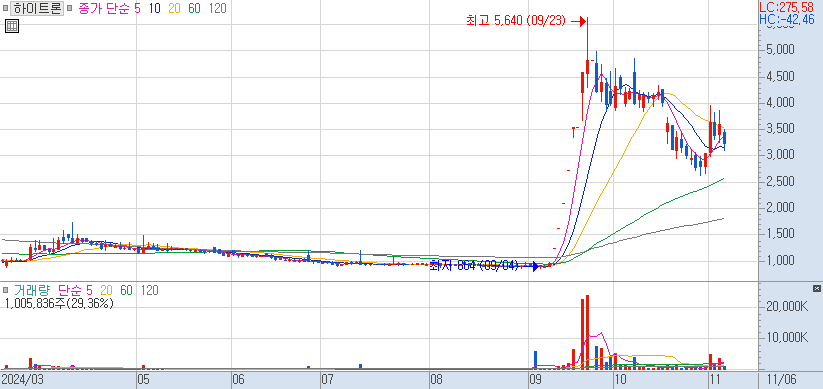823x389 pixels.
Task: Click the 단순 label in the volume panel
Action: coord(69,290)
